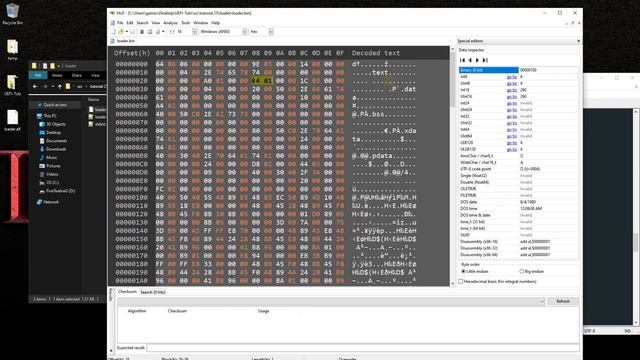640x360 pixels.
Task: Click the New file toolbar icon in HxD
Action: 113,31
